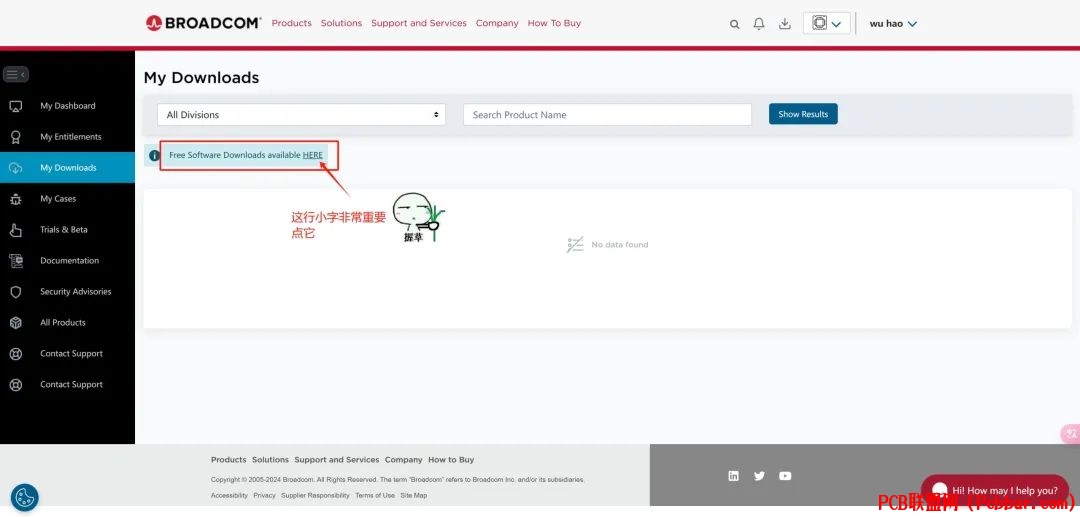Open My Entitlements in sidebar
The height and width of the screenshot is (517, 1080).
pyautogui.click(x=68, y=137)
